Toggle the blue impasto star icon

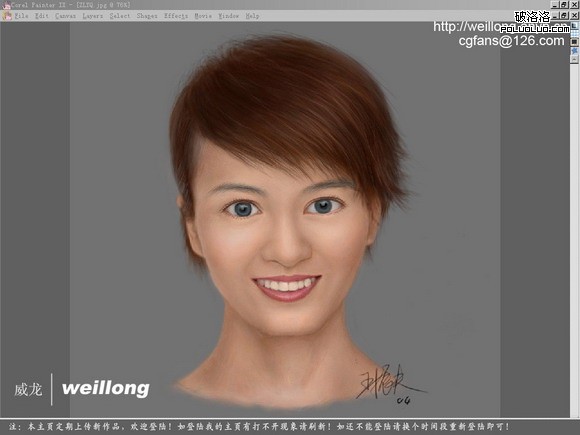tap(574, 51)
